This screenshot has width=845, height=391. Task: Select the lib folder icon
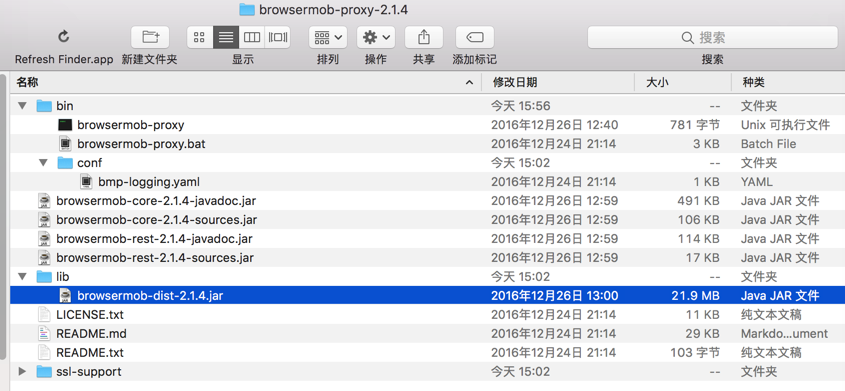click(x=44, y=276)
